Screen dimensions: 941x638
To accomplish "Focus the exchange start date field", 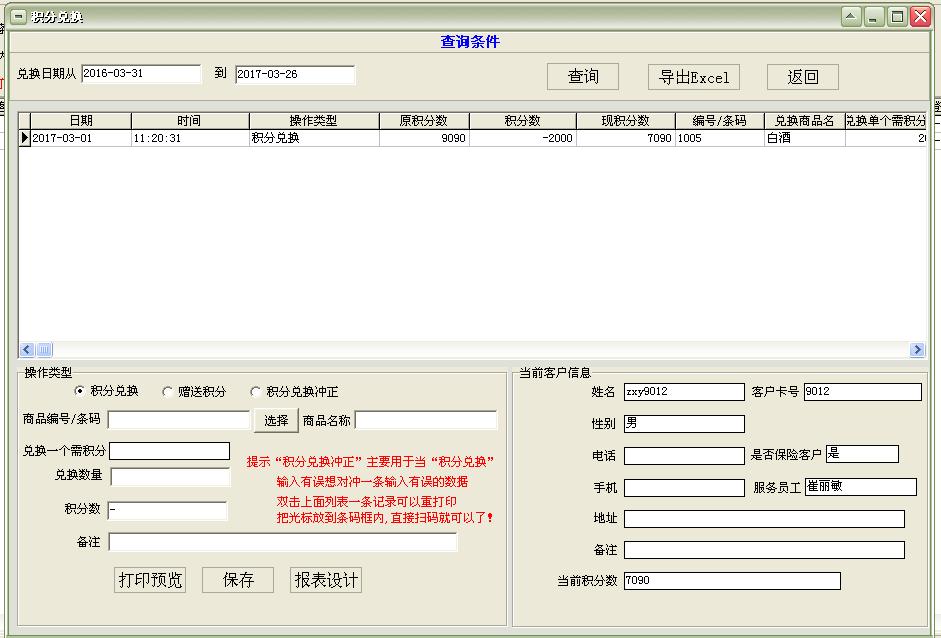I will (x=141, y=74).
